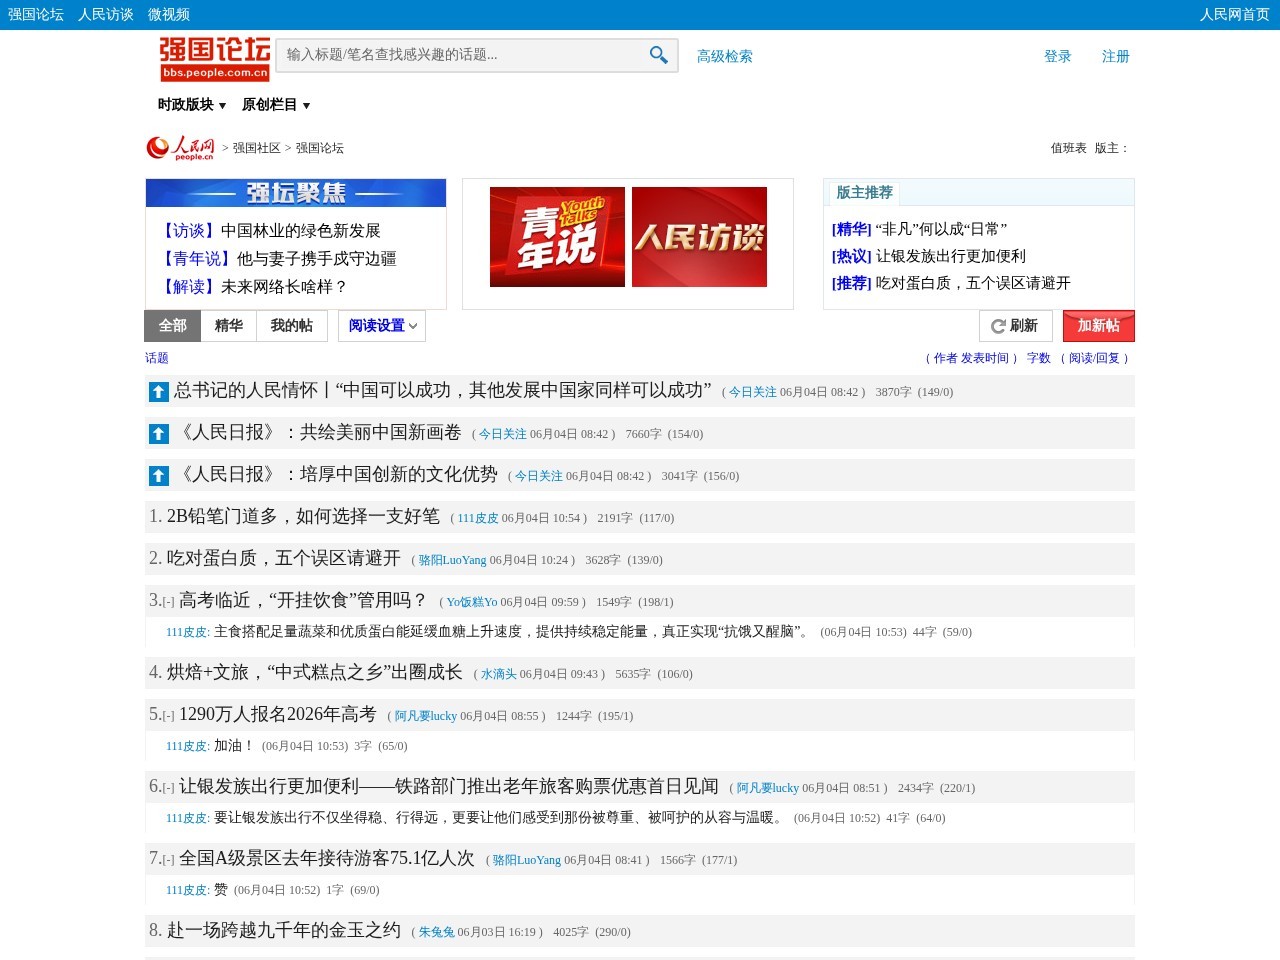The image size is (1280, 960).
Task: Click 强国社区 breadcrumb link
Action: (257, 148)
